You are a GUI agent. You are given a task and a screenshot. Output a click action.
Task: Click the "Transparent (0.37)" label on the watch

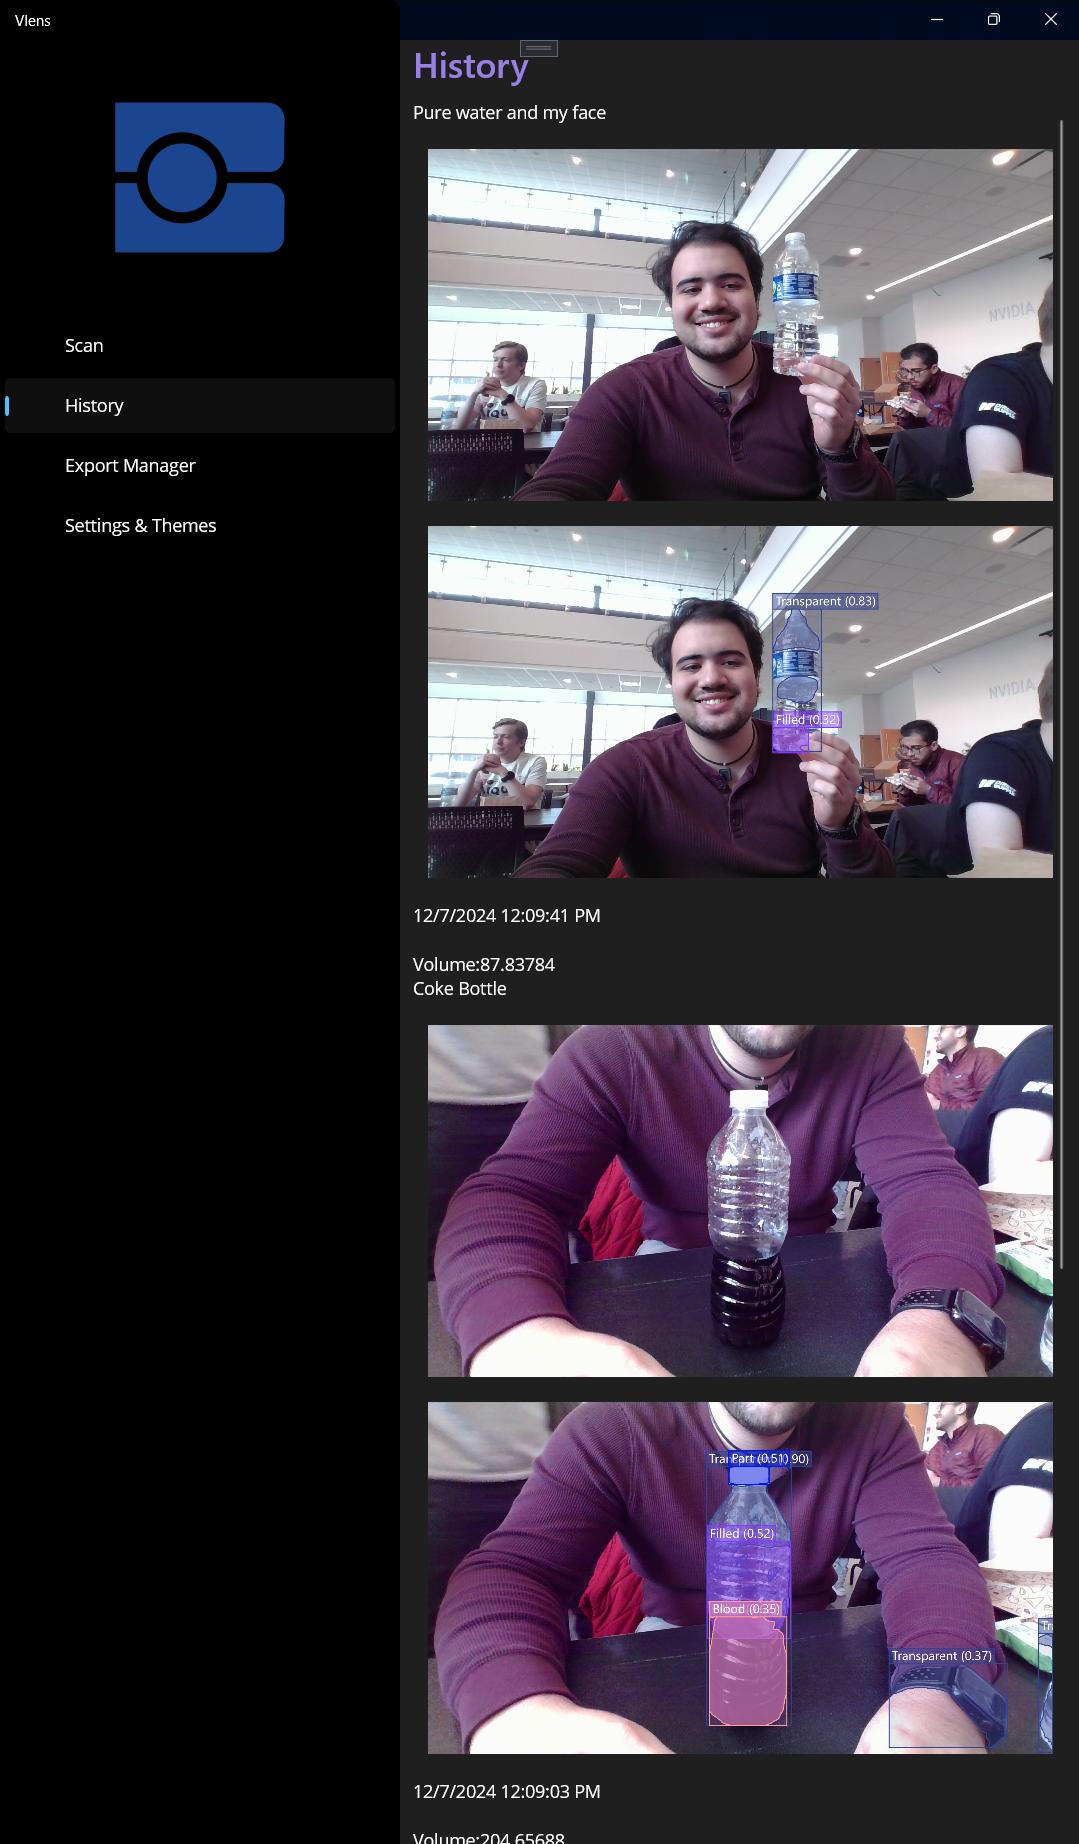pyautogui.click(x=941, y=1656)
